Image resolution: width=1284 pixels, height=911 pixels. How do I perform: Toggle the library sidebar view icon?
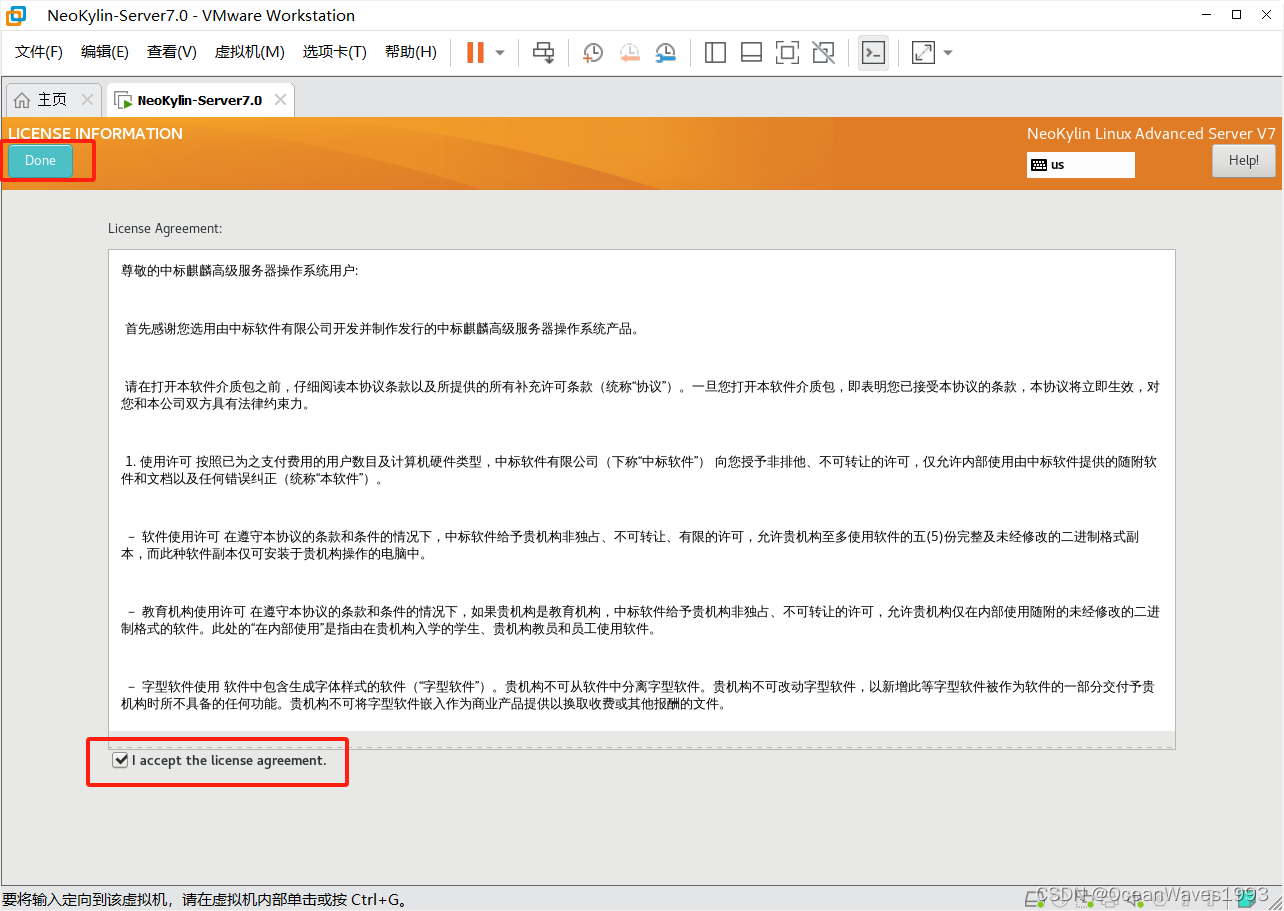pyautogui.click(x=715, y=52)
